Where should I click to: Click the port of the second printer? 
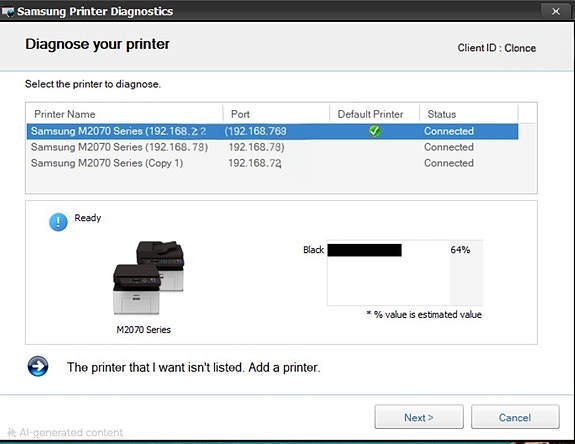pos(256,147)
